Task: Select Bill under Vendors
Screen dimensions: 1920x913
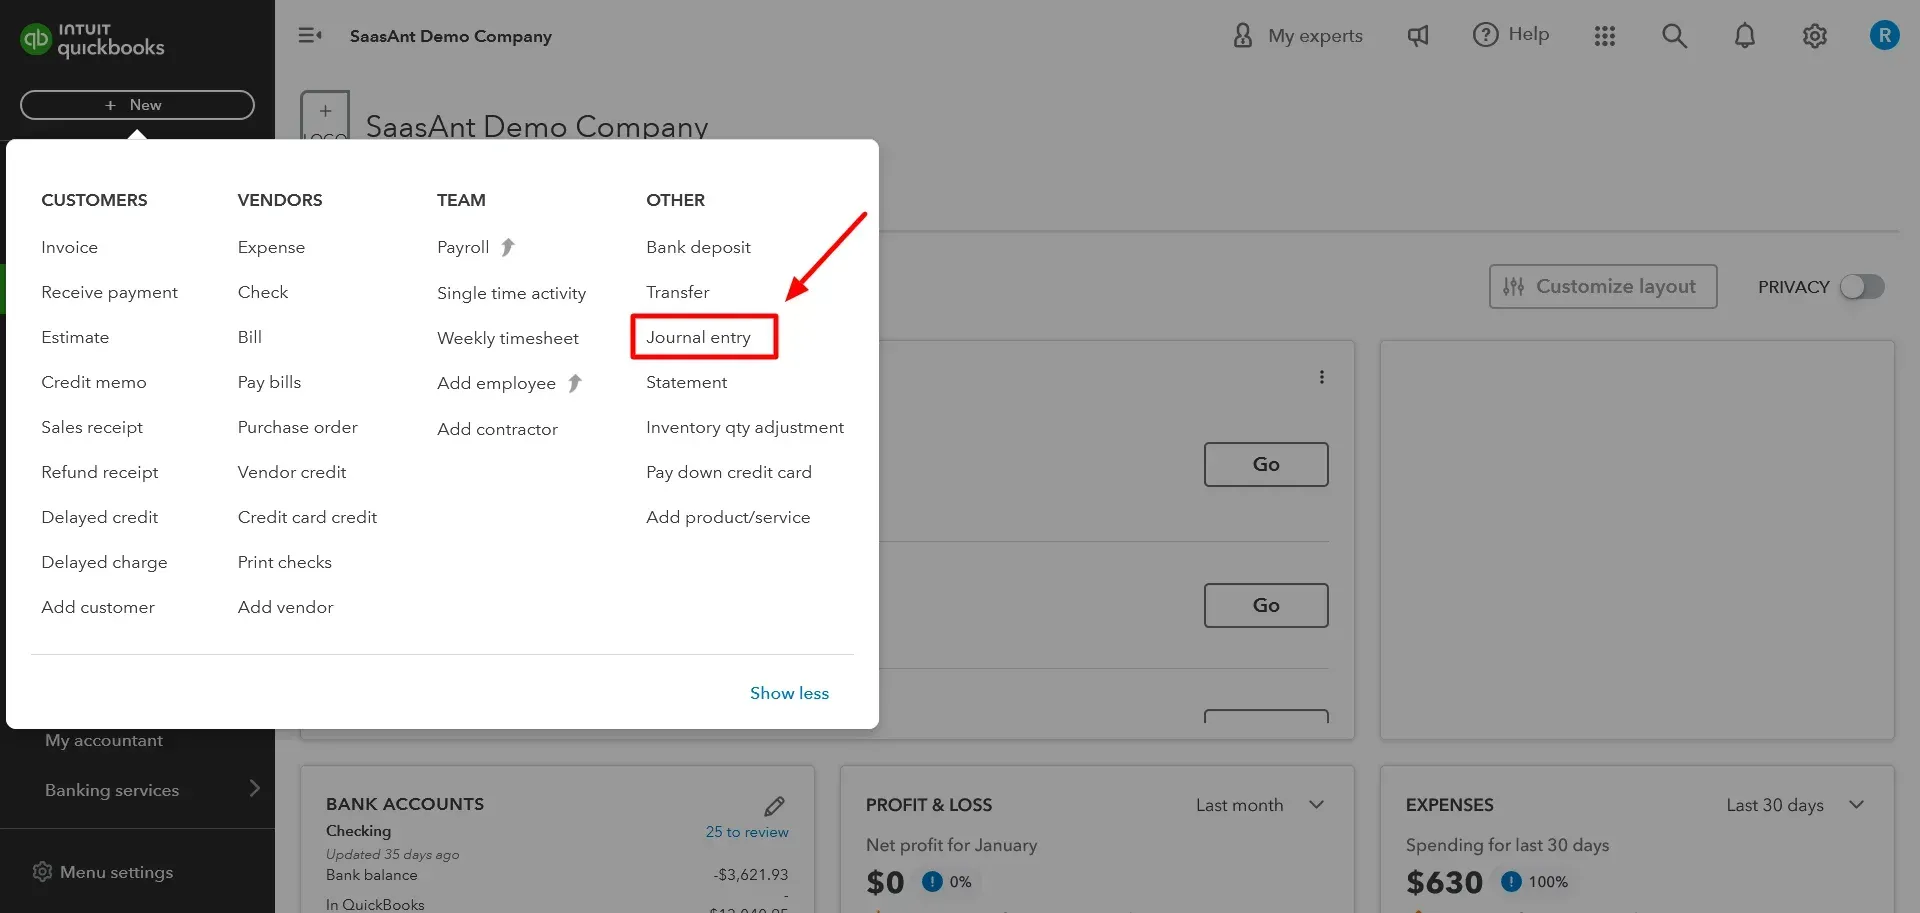Action: coord(250,337)
